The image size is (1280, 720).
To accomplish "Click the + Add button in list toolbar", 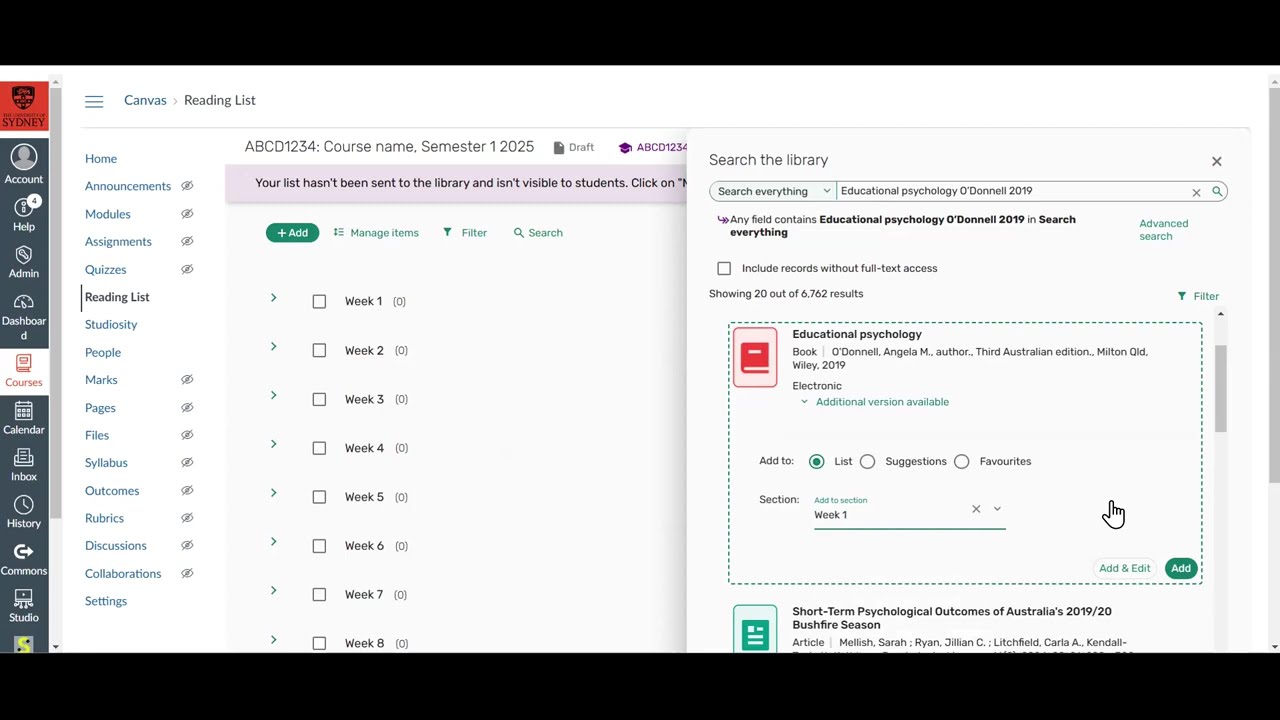I will [x=292, y=233].
